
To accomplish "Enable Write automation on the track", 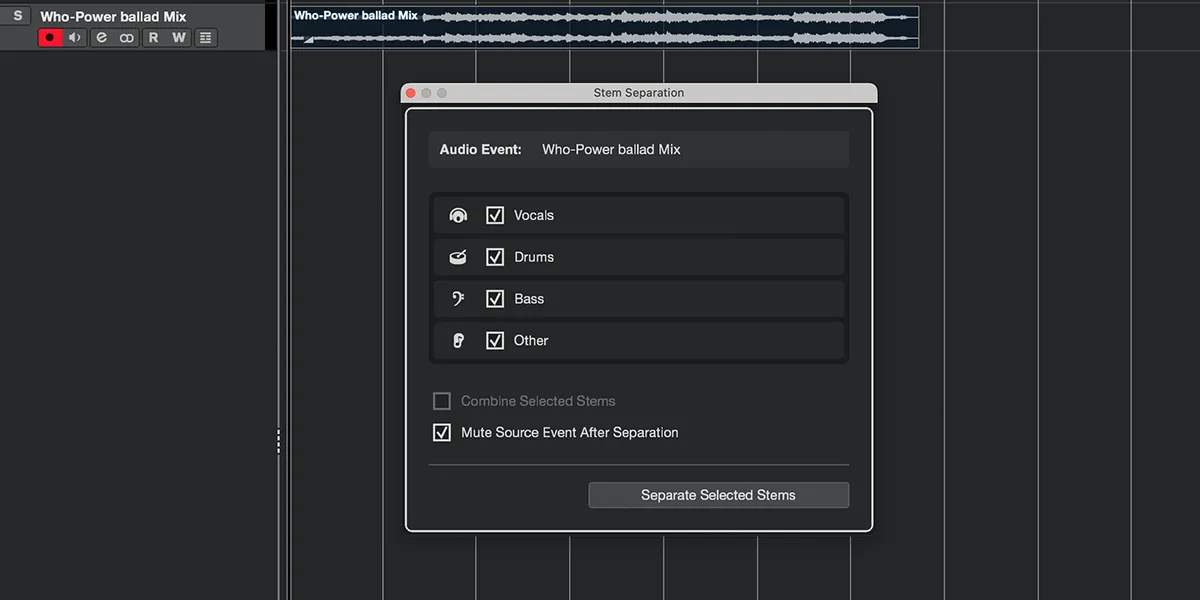I will 179,37.
